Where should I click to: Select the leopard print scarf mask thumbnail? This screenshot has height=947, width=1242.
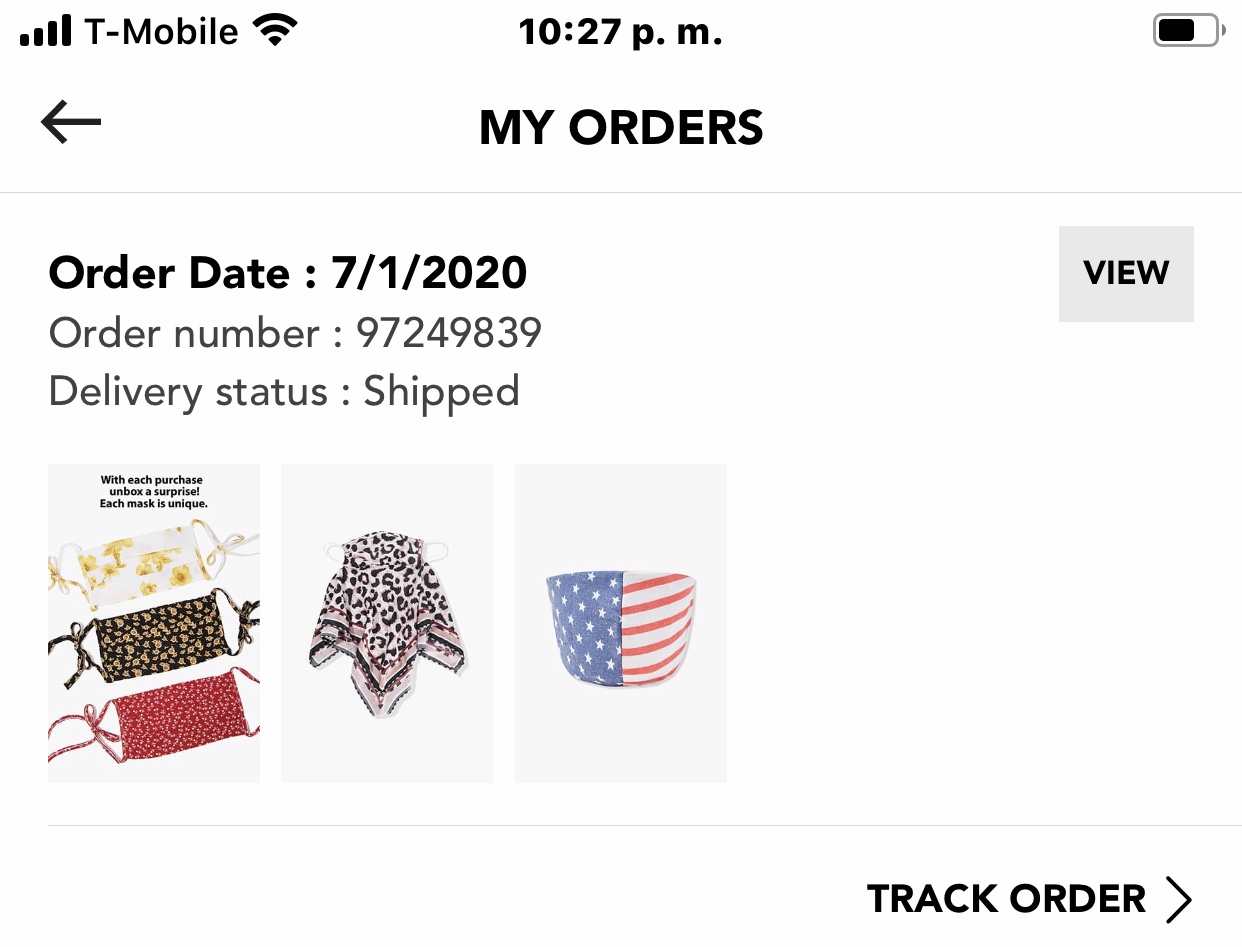click(x=387, y=623)
